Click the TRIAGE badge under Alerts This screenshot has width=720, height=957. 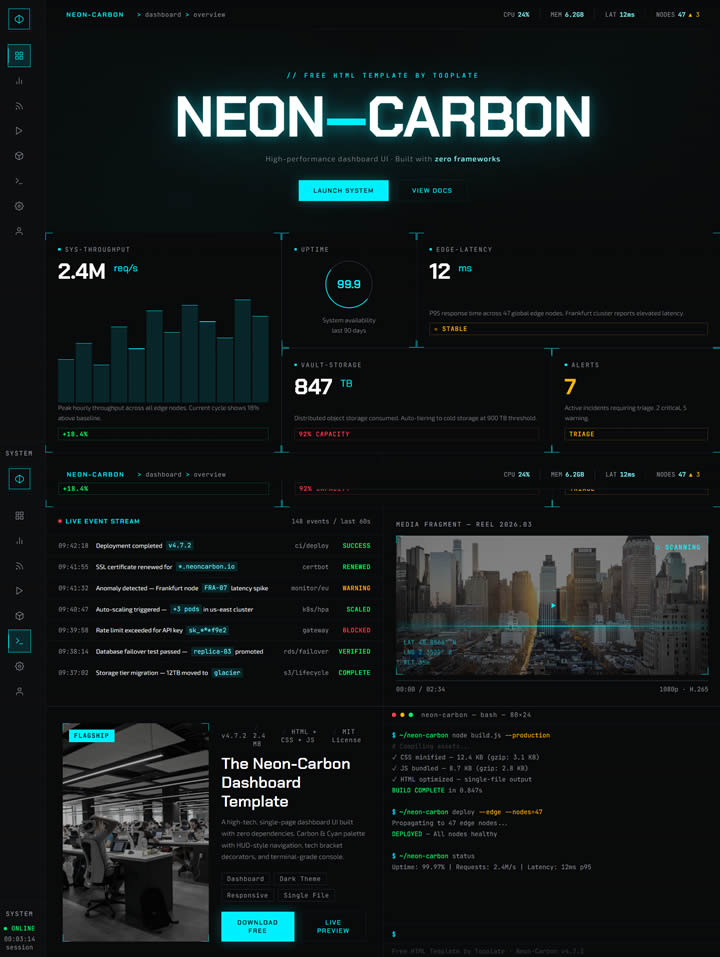[636, 434]
